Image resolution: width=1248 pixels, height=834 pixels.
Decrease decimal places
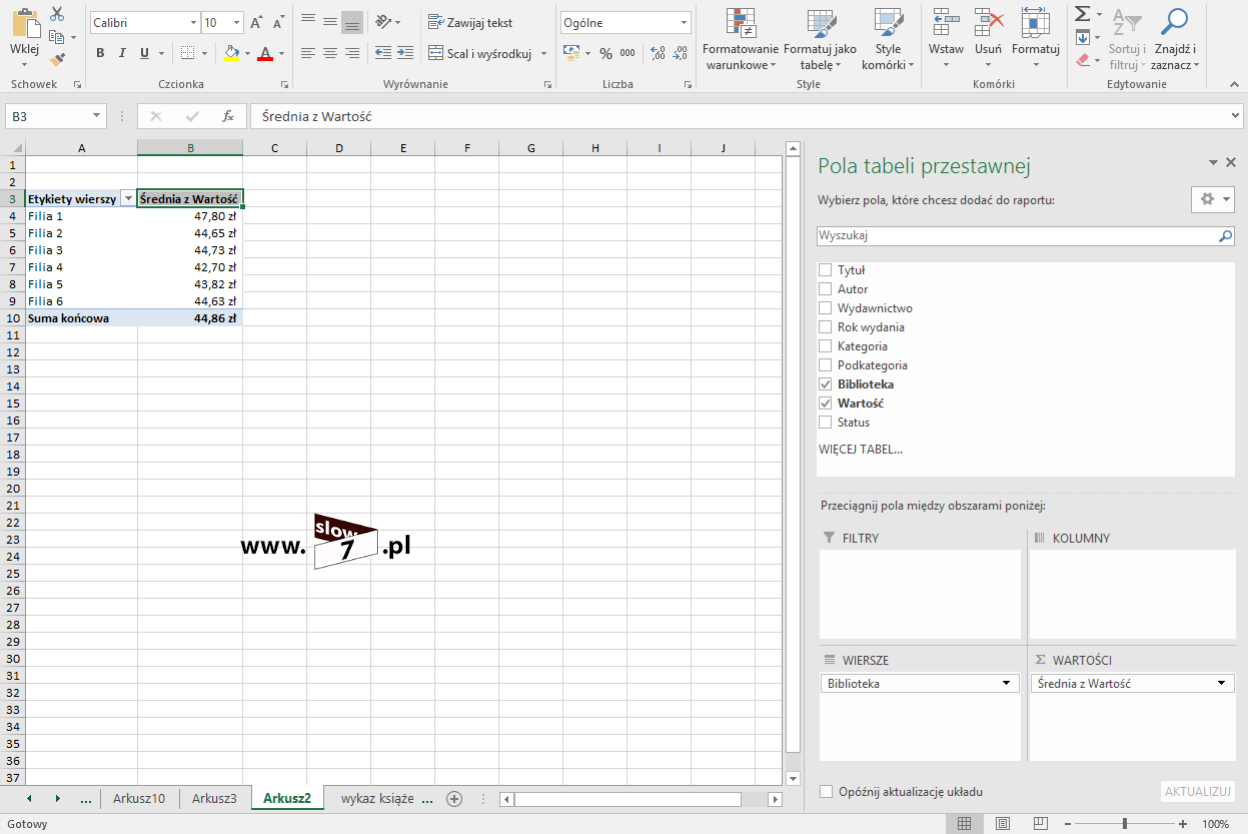pos(679,53)
